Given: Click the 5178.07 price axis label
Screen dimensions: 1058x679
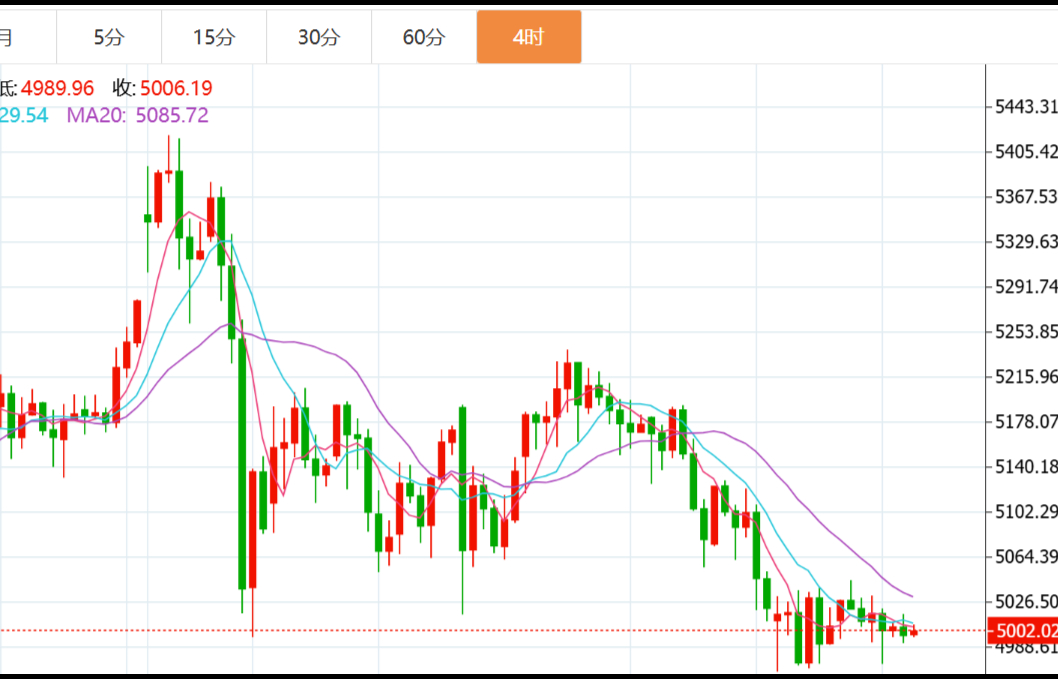Looking at the screenshot, I should click(x=1024, y=421).
